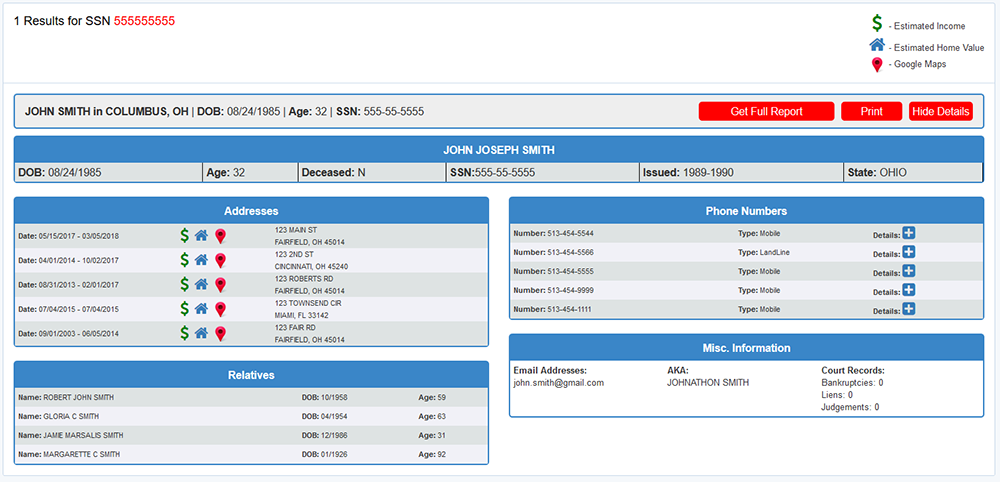The width and height of the screenshot is (1000, 482).
Task: View home value for 123 Main St
Action: [x=202, y=236]
